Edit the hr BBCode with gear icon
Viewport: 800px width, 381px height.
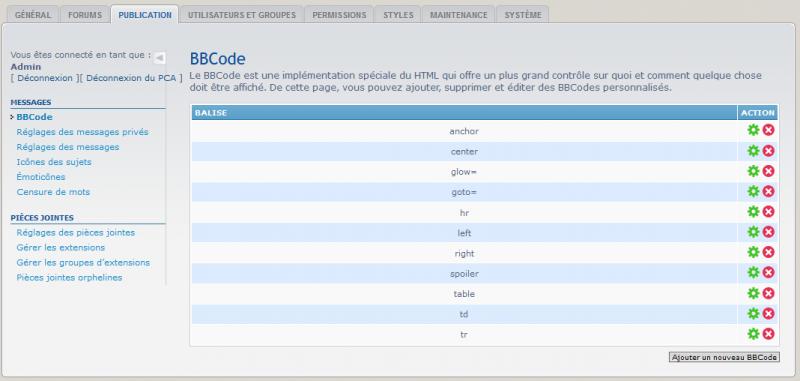tap(753, 212)
